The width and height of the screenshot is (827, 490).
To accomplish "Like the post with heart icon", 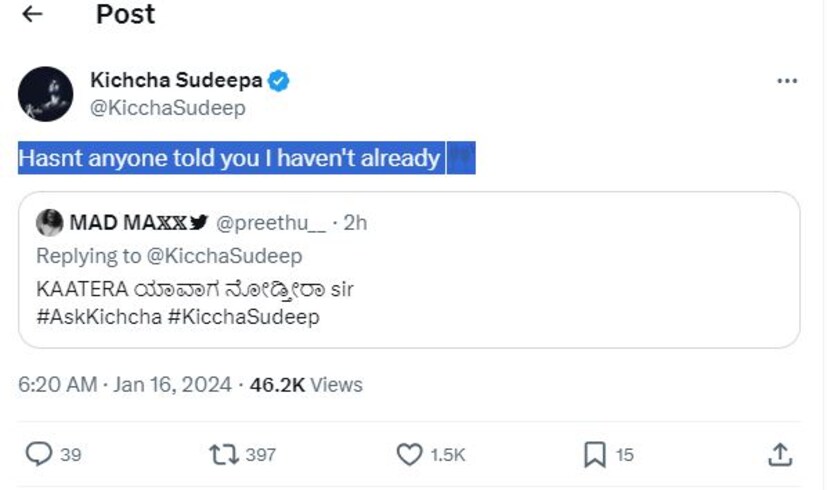I will (410, 455).
